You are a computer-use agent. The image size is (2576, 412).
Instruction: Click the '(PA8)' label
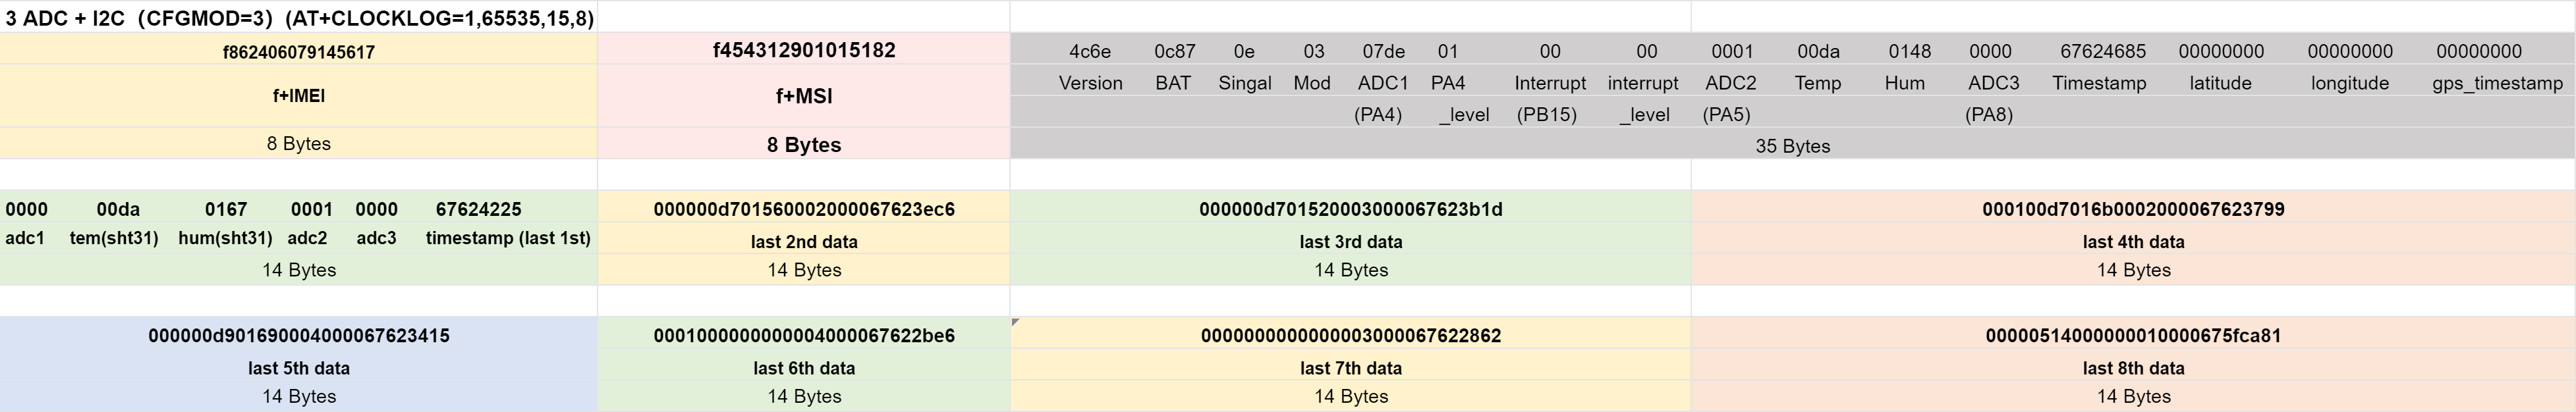tap(1989, 115)
